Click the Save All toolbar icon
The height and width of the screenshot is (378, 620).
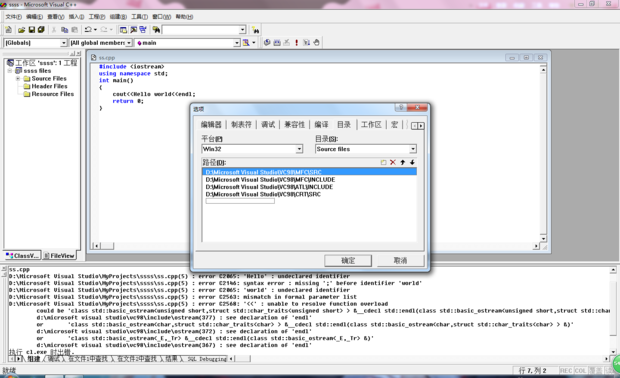(x=41, y=30)
